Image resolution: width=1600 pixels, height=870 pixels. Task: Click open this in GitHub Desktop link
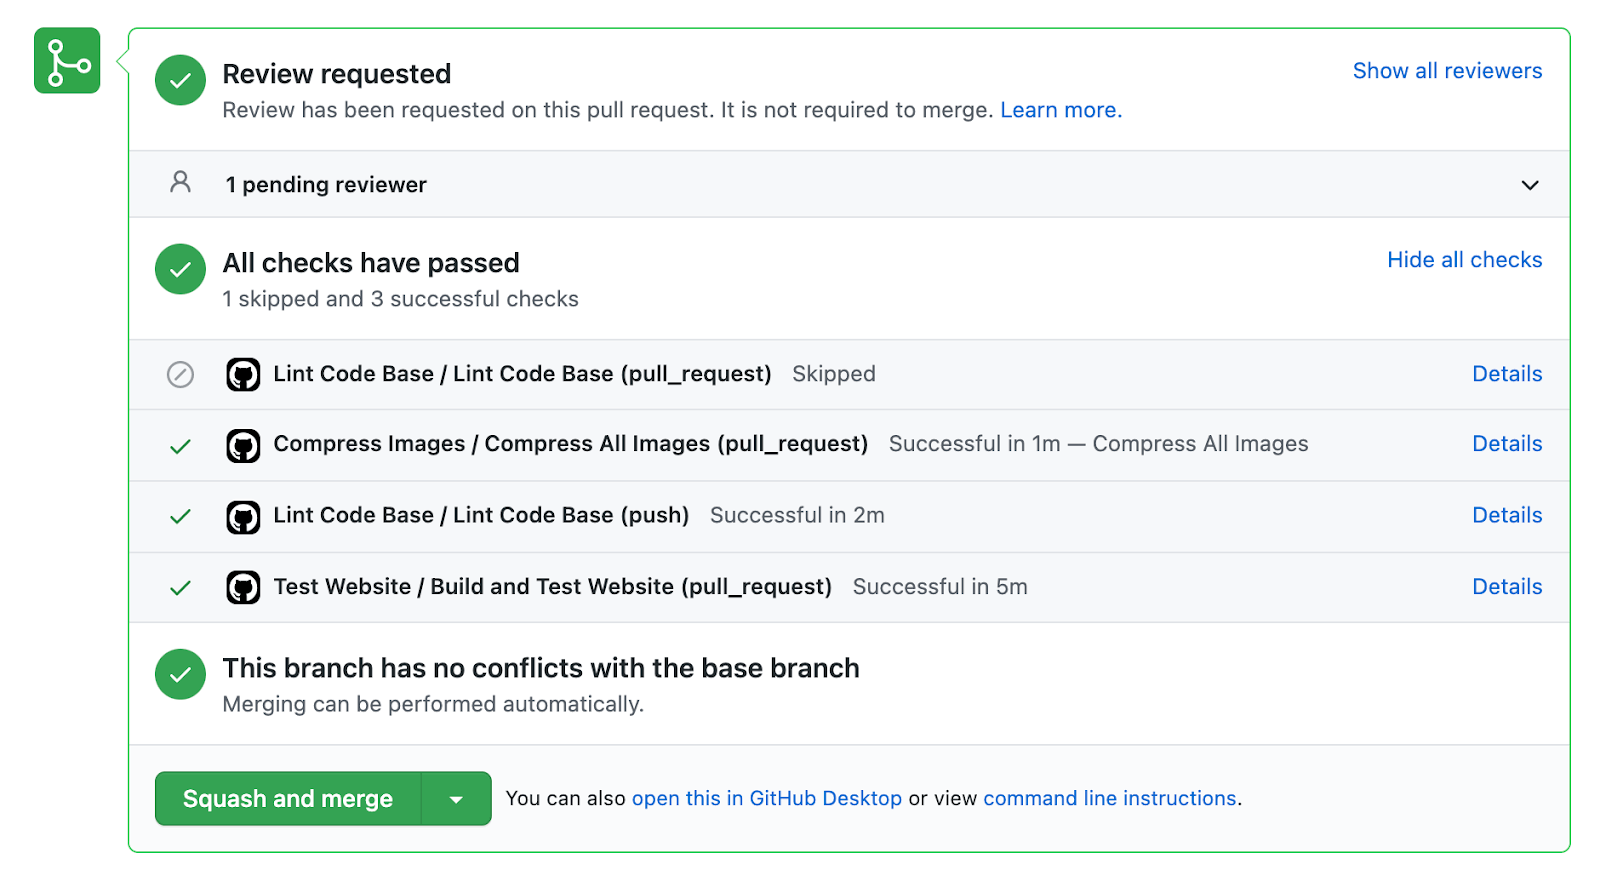[766, 798]
